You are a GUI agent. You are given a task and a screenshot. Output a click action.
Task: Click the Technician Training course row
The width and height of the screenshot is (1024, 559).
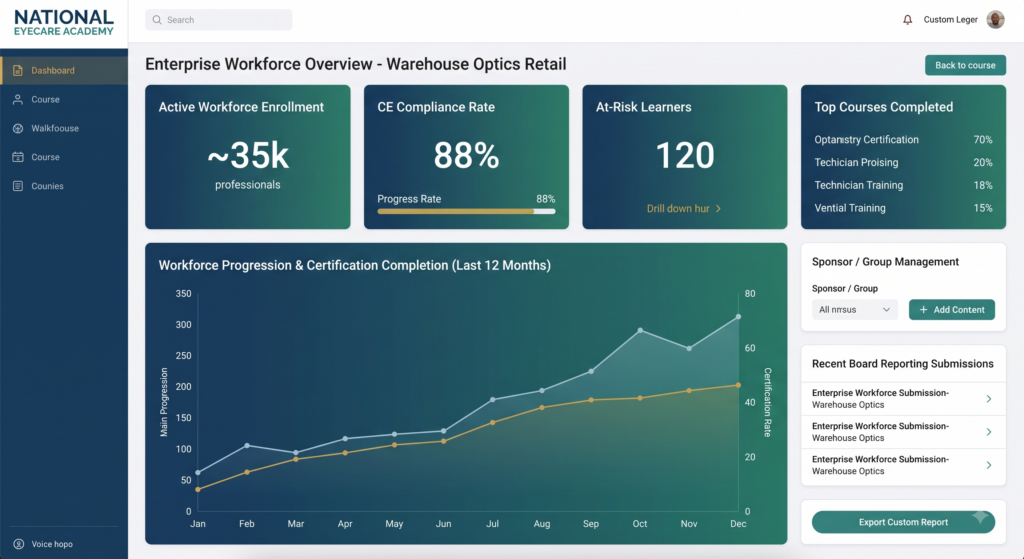903,185
